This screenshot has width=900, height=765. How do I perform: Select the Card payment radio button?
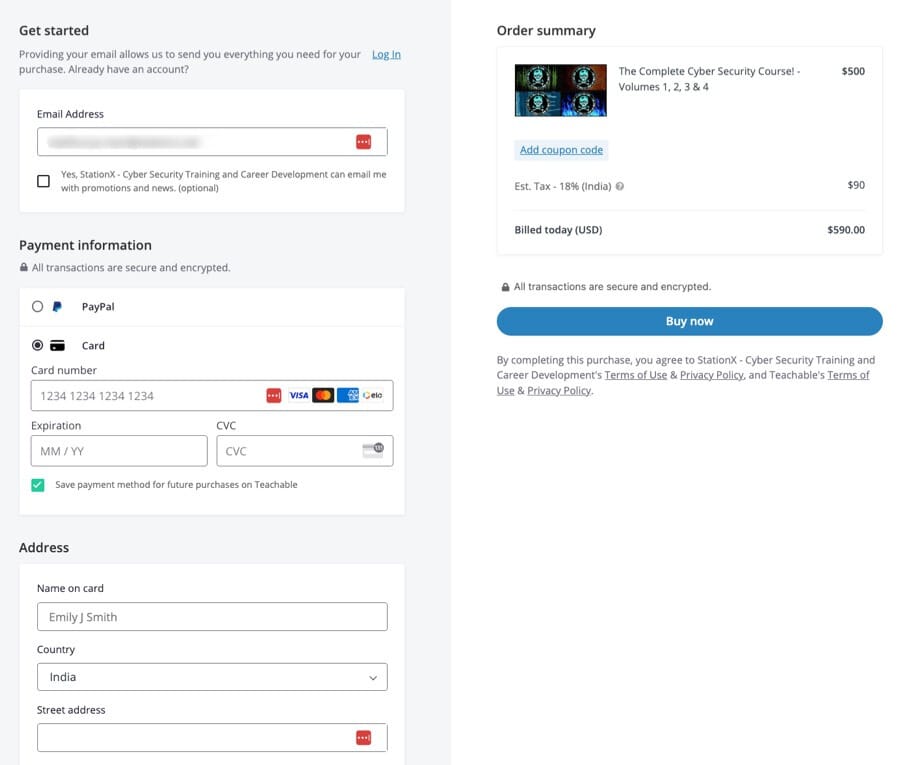click(x=38, y=346)
